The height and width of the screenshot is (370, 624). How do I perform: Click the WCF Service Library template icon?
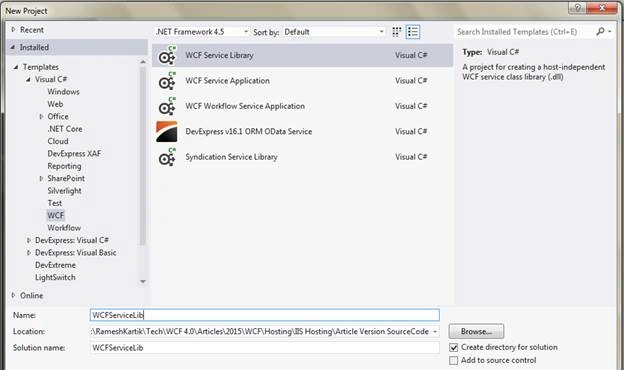[x=167, y=55]
